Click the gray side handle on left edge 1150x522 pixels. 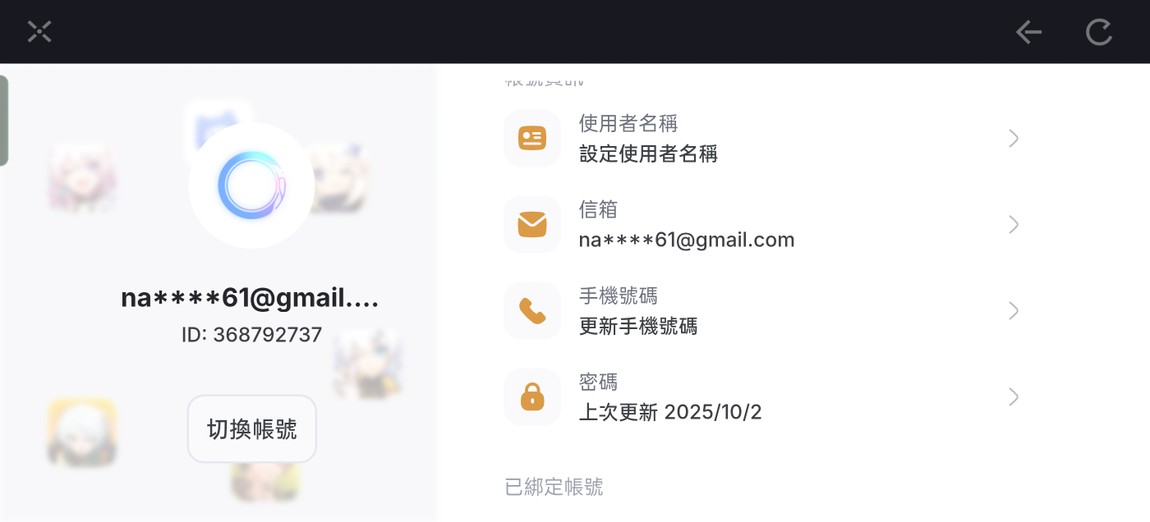coord(4,121)
